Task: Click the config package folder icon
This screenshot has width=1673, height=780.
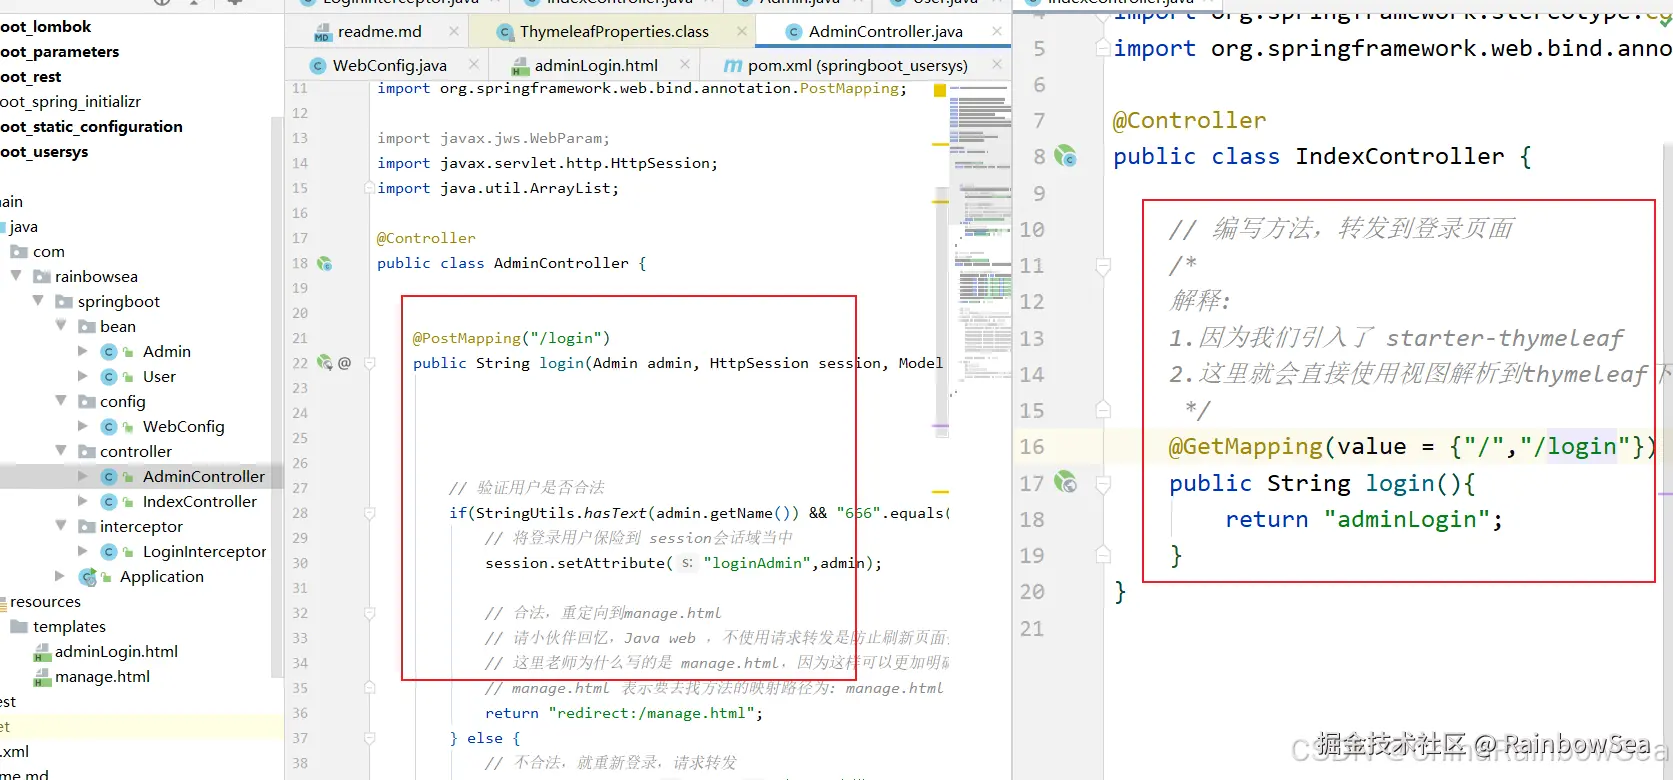Action: pyautogui.click(x=87, y=401)
